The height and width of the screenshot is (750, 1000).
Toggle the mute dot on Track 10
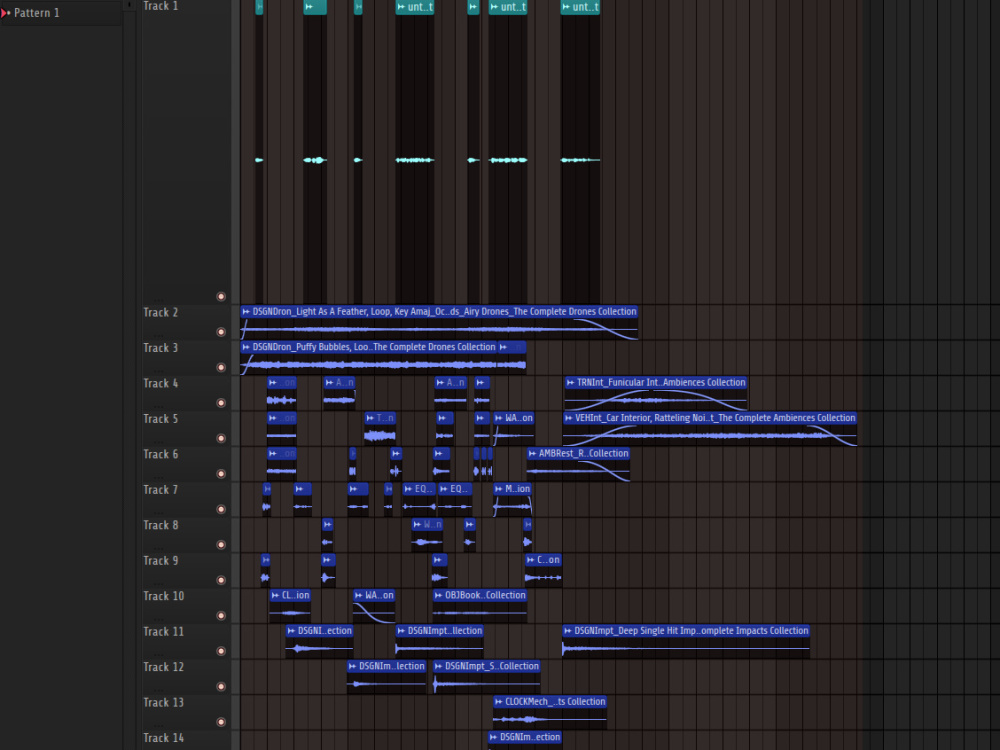coord(221,615)
